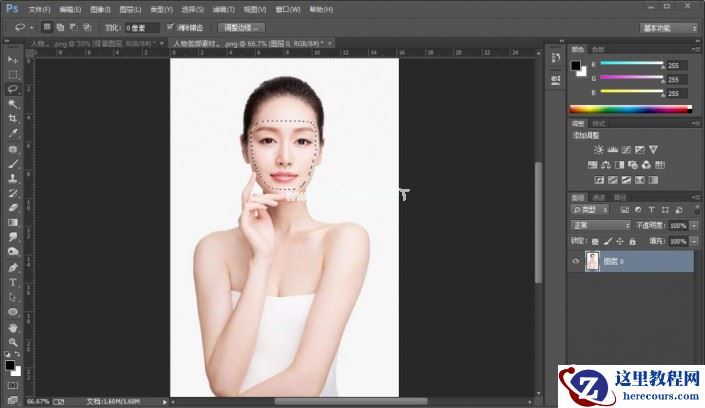This screenshot has height=408, width=705.
Task: Choose Intersect with Selection mode
Action: pos(87,27)
